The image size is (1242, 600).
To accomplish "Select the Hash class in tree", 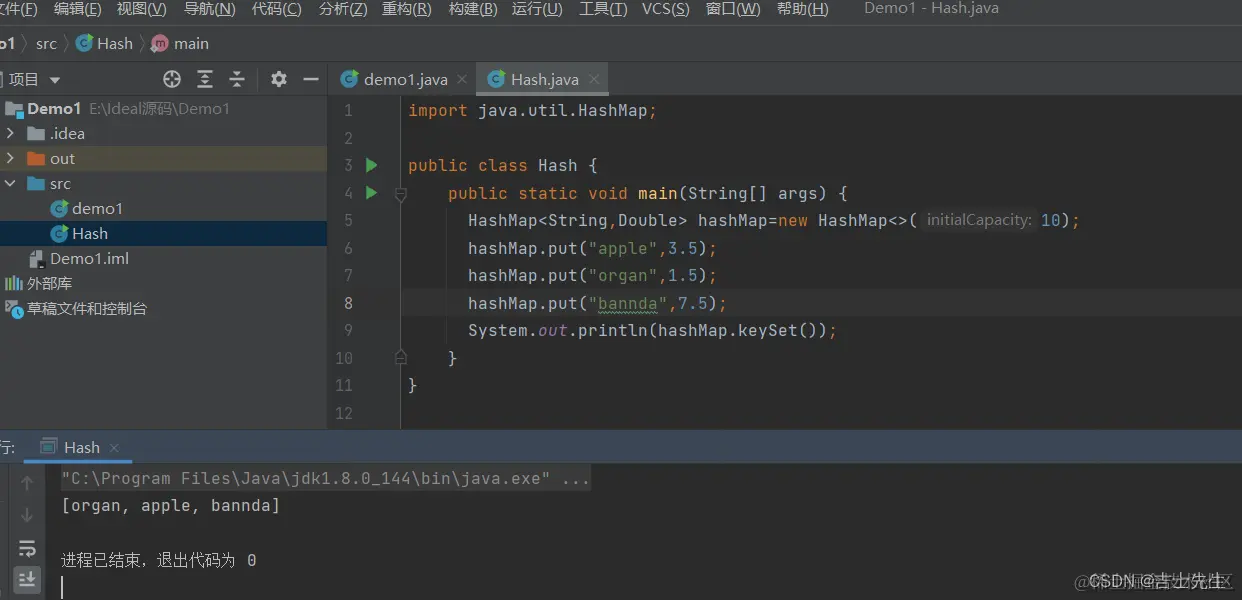I will pos(90,234).
